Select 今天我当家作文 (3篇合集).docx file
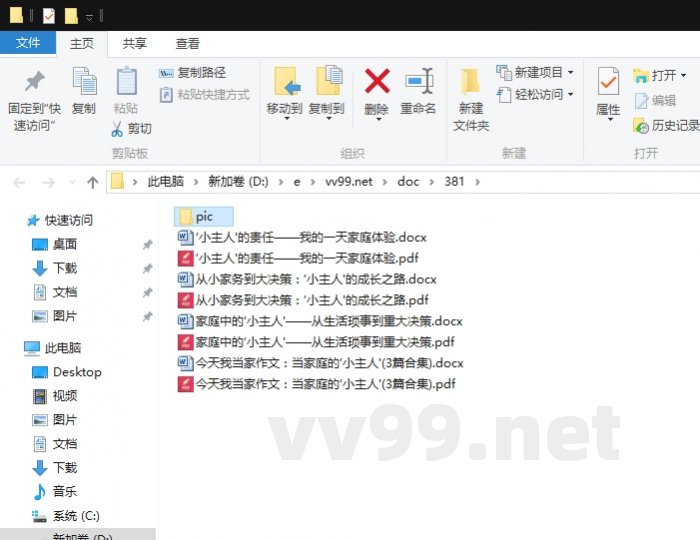 (x=321, y=363)
